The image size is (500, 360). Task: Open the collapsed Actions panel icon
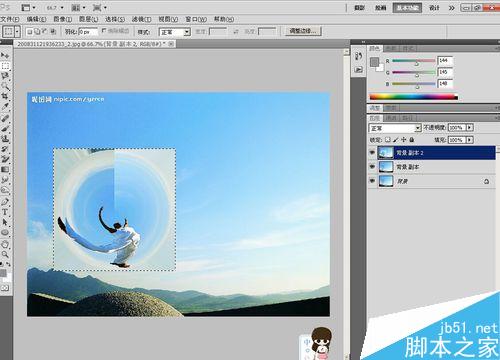click(x=359, y=69)
